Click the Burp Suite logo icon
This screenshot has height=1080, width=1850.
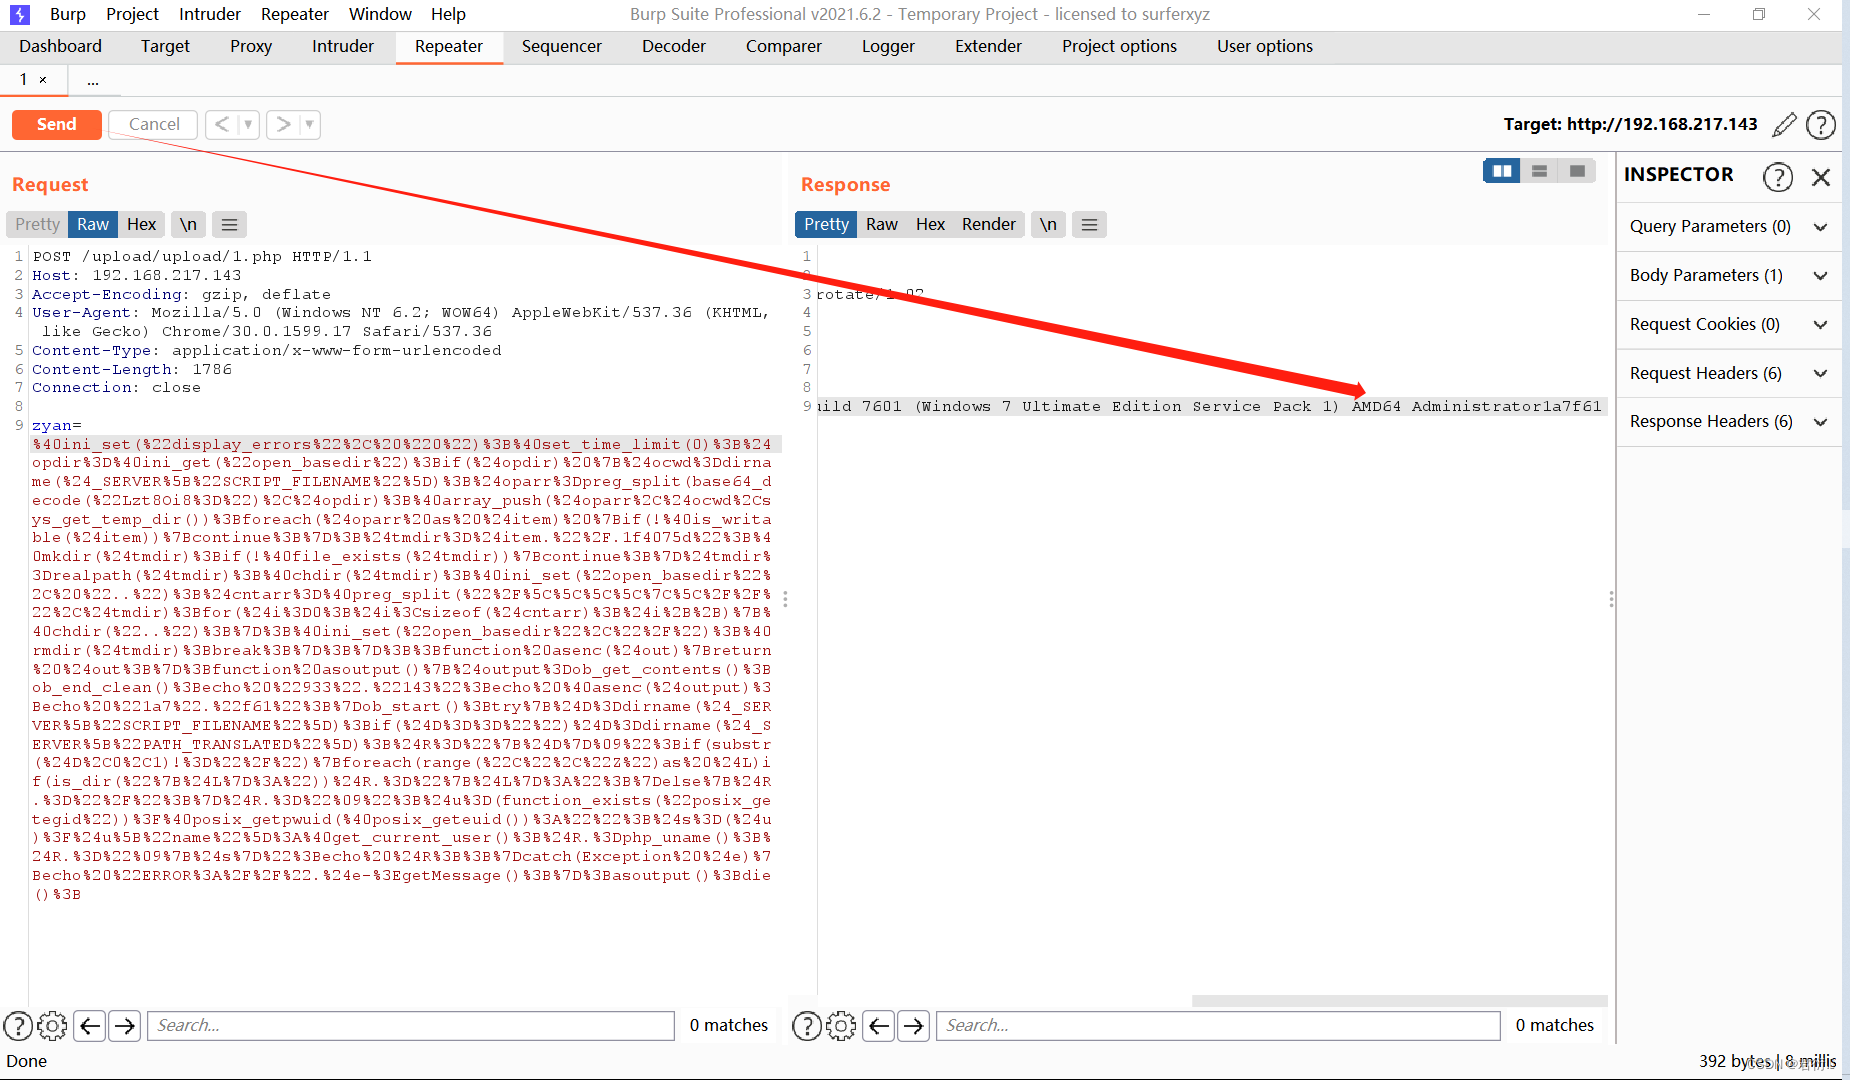[19, 14]
